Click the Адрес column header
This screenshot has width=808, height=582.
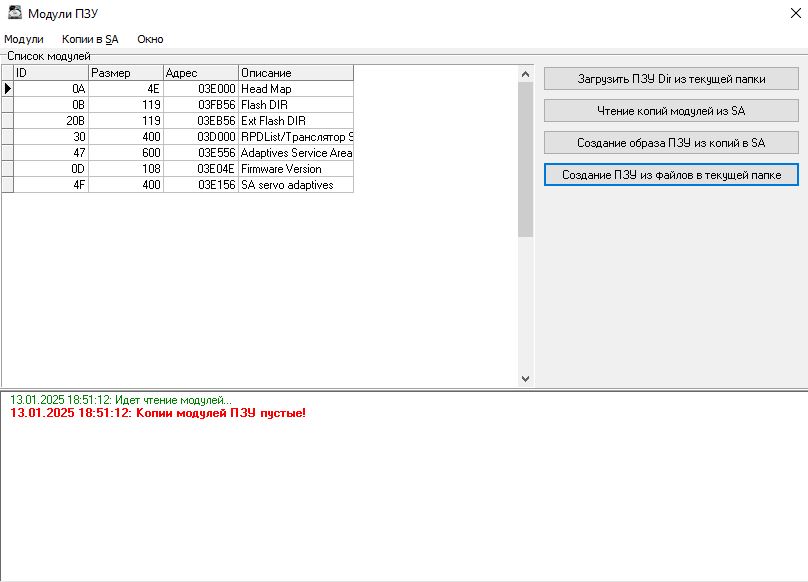click(201, 73)
